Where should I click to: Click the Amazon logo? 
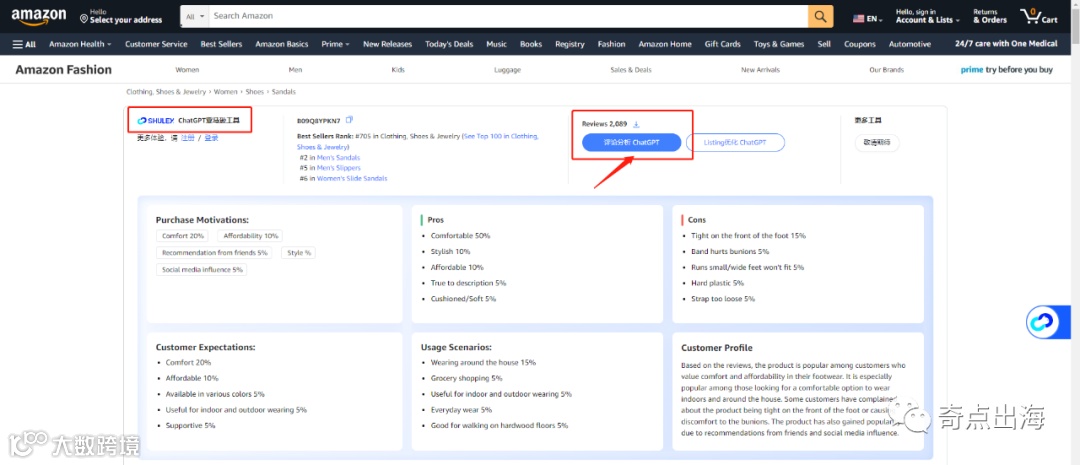click(39, 15)
